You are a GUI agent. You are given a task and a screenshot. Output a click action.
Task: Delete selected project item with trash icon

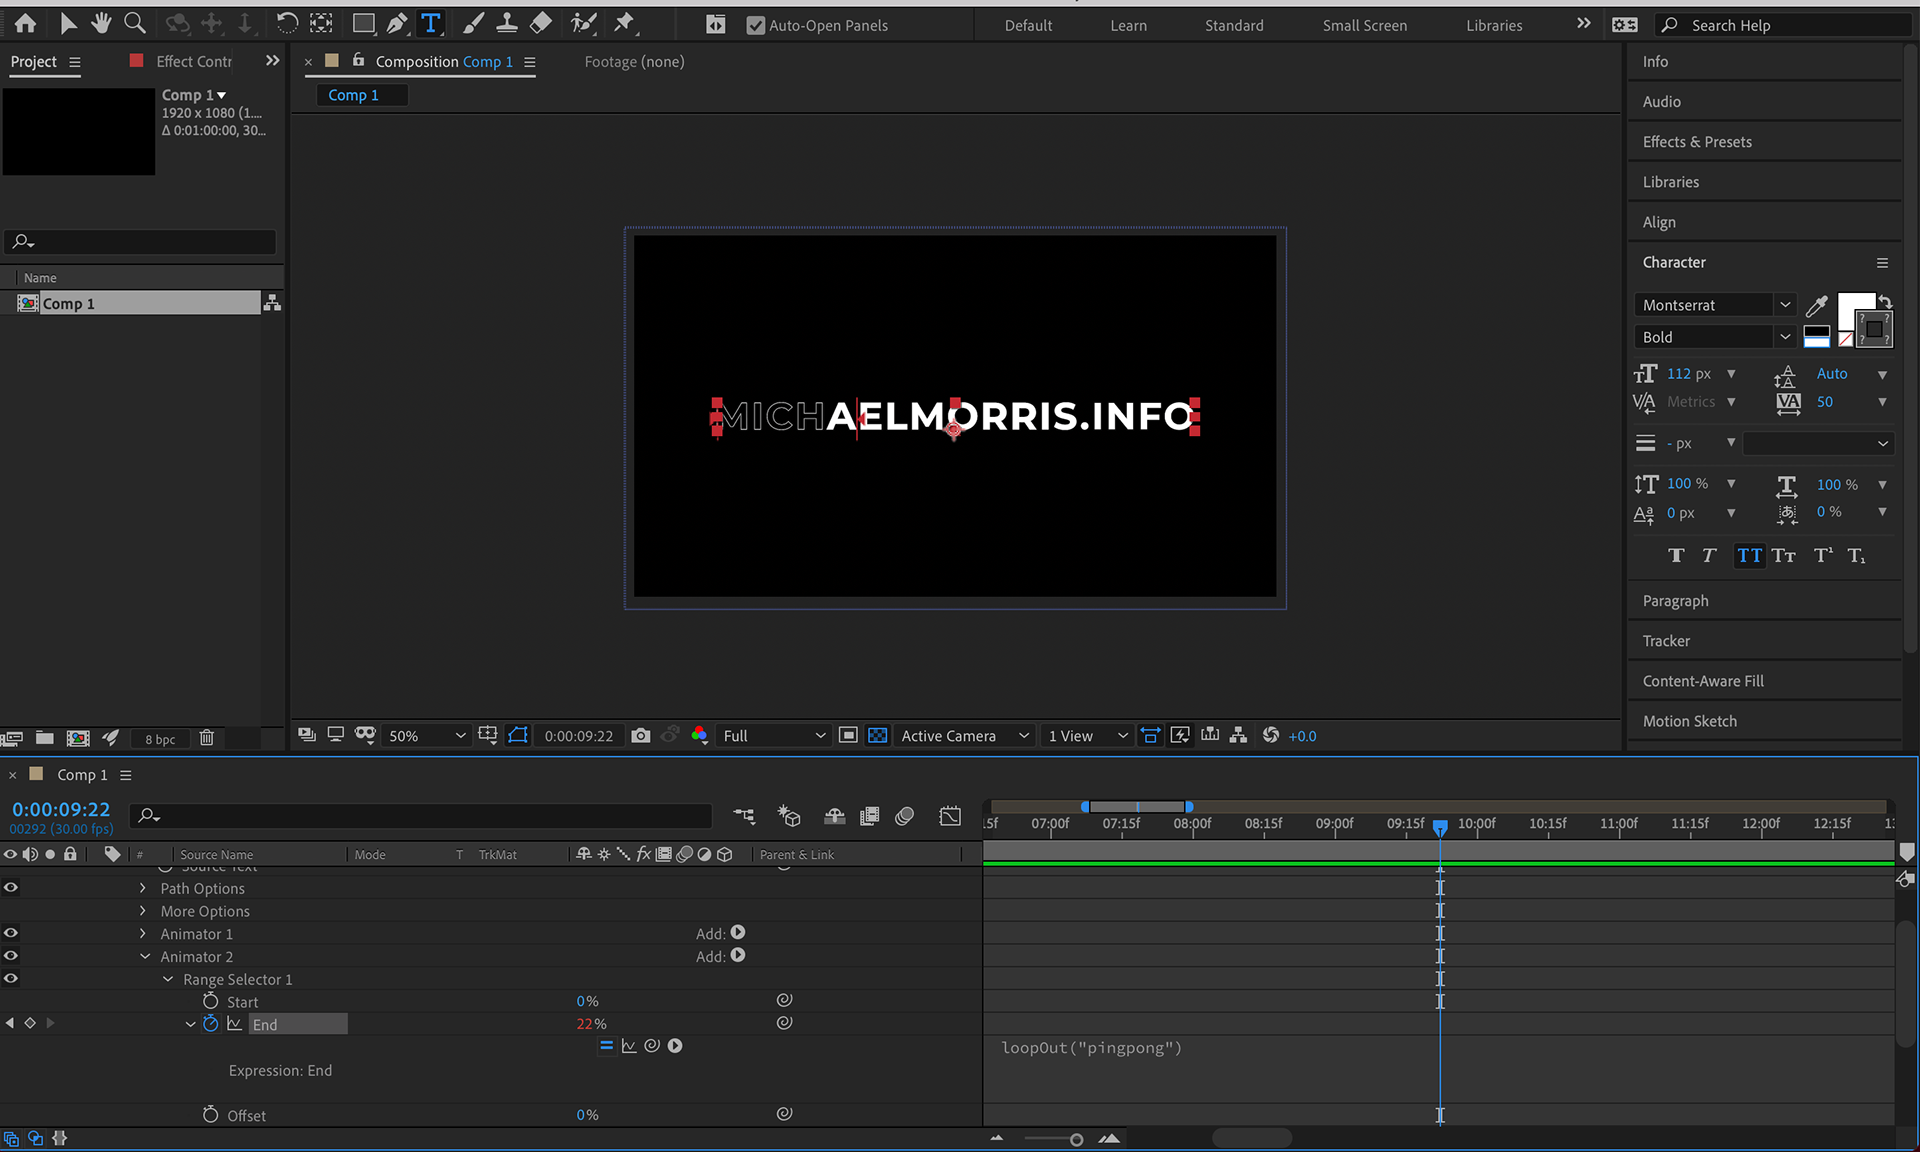tap(207, 738)
